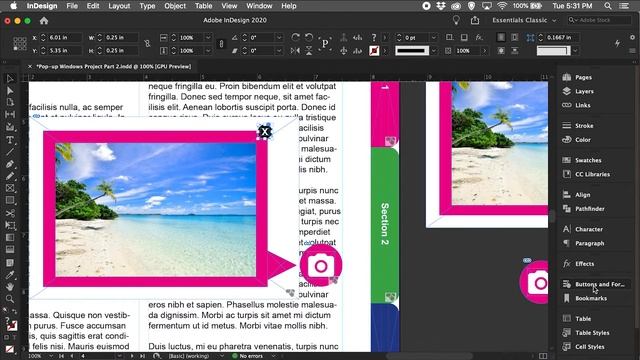The width and height of the screenshot is (640, 360).
Task: Click the Rotate 90° counter-clockwise icon
Action: click(x=309, y=37)
